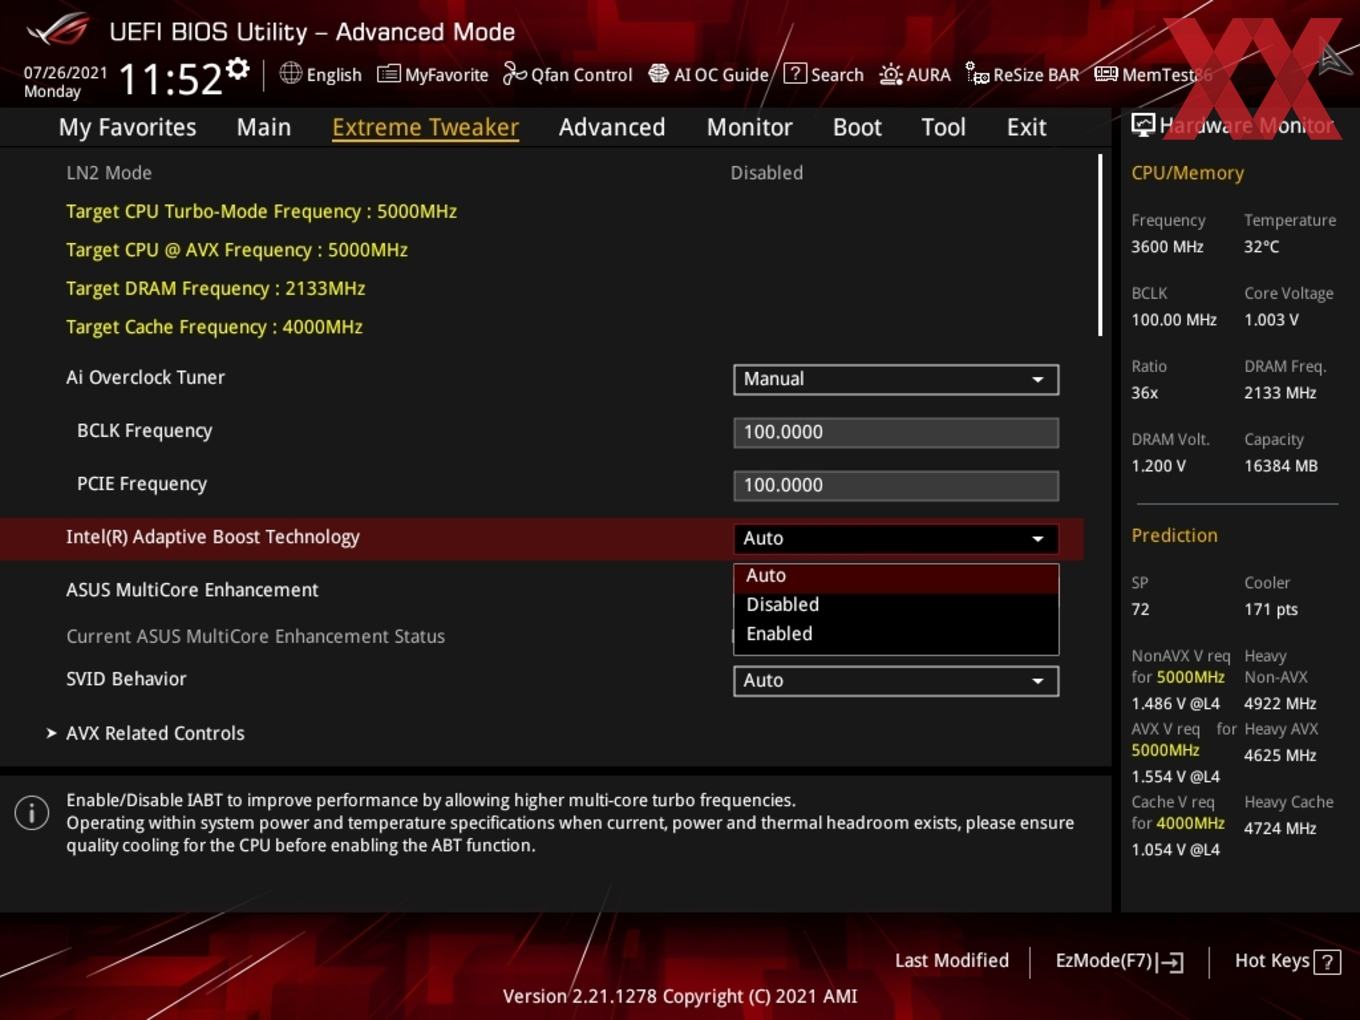
Task: Click the ReSize BAR label
Action: (x=1036, y=75)
